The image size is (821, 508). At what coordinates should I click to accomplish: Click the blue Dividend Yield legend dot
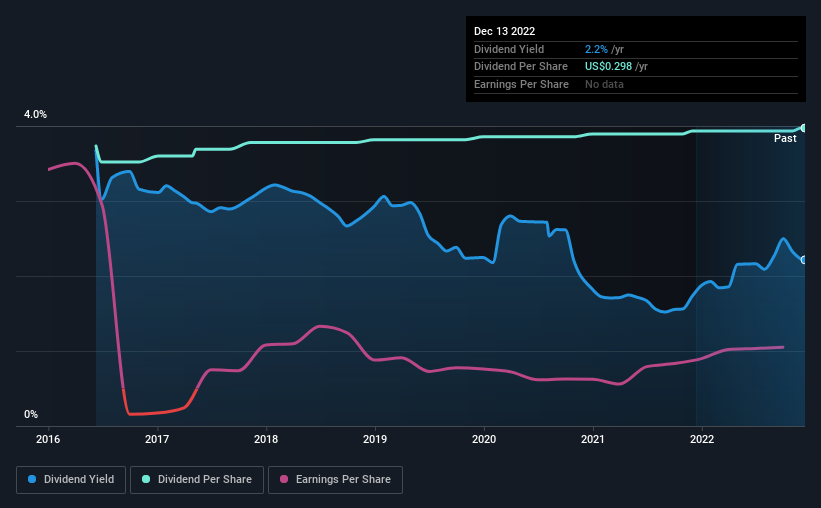(32, 479)
